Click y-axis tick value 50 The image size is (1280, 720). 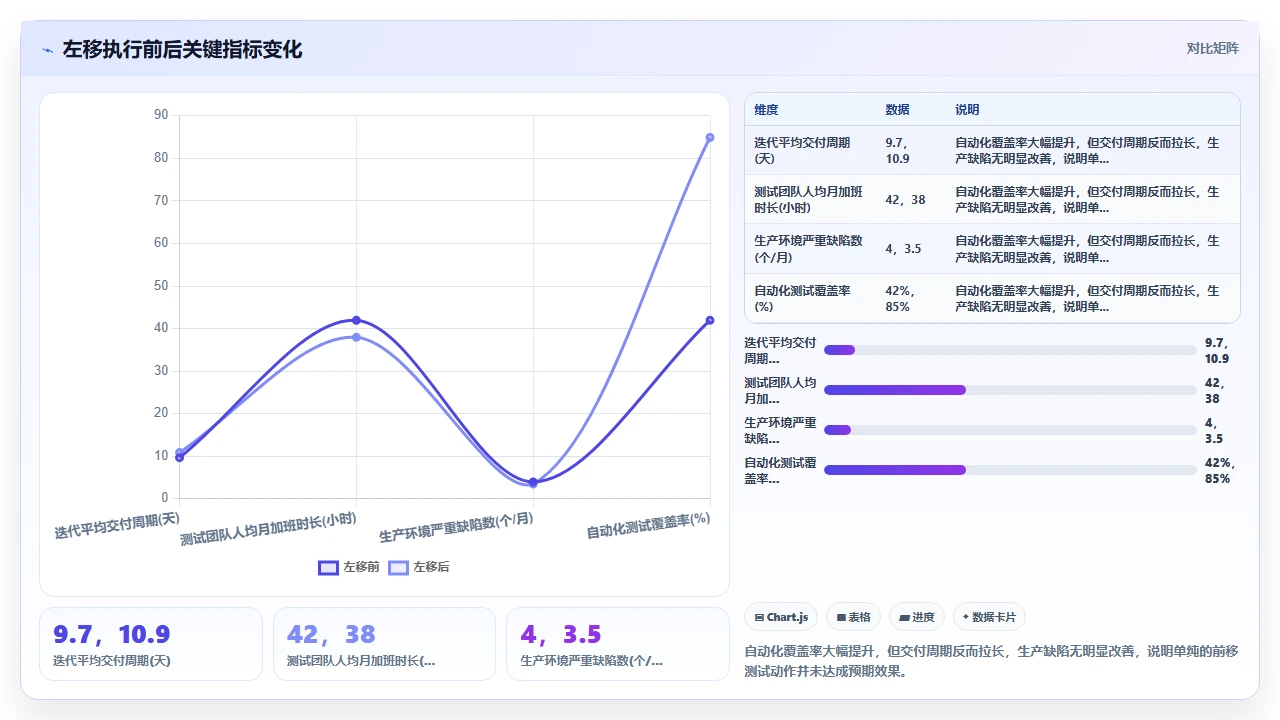(161, 285)
